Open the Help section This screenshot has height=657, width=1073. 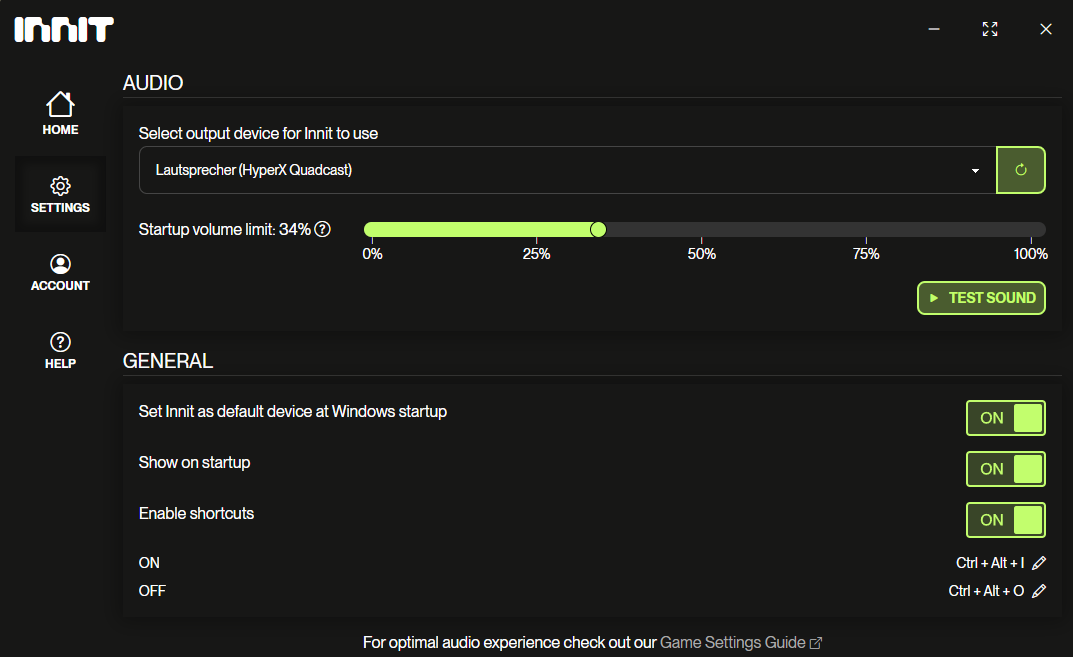[60, 350]
